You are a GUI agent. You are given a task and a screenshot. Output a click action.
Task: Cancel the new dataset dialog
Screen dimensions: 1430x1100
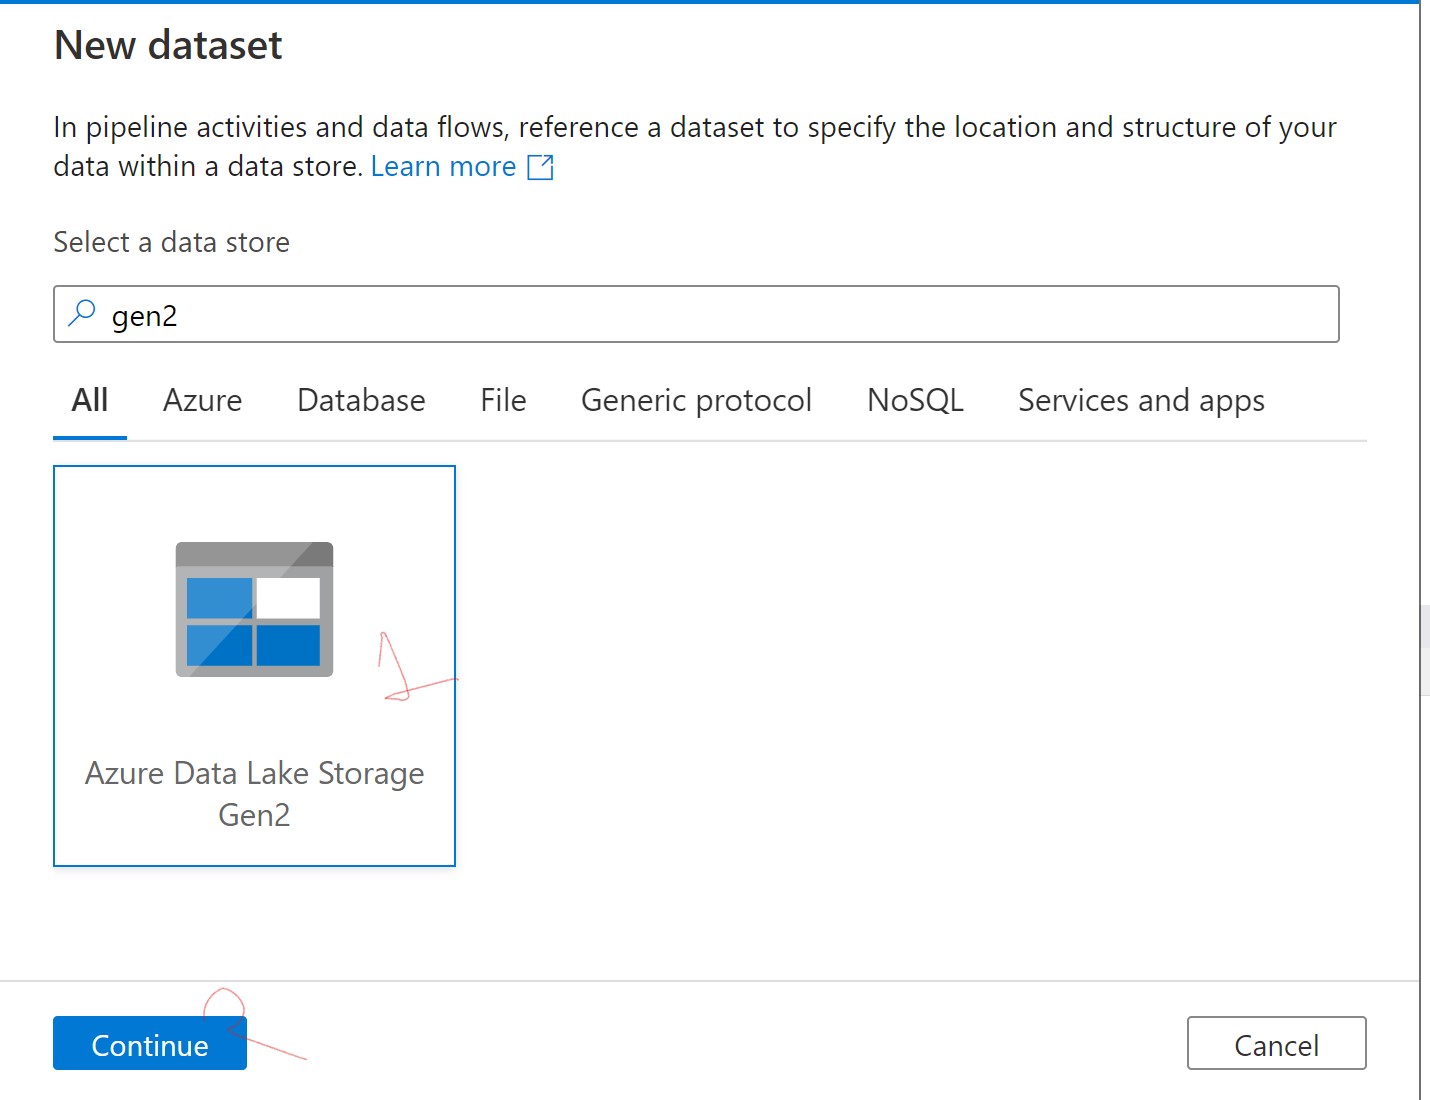1276,1044
